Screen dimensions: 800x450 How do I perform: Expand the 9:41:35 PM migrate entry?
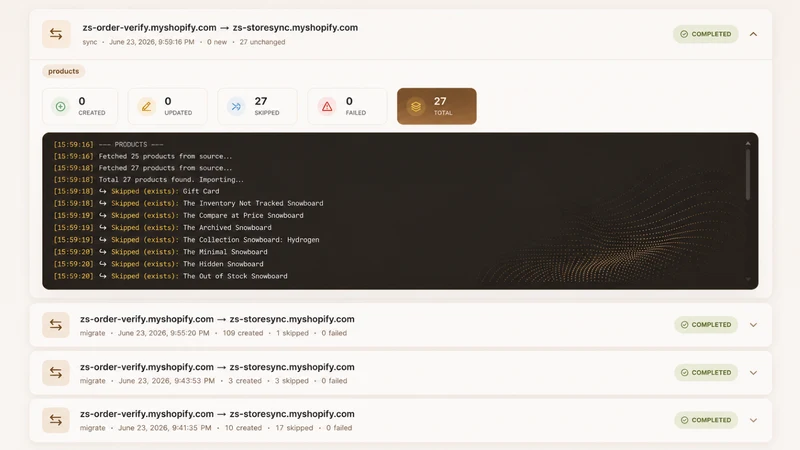coord(753,420)
